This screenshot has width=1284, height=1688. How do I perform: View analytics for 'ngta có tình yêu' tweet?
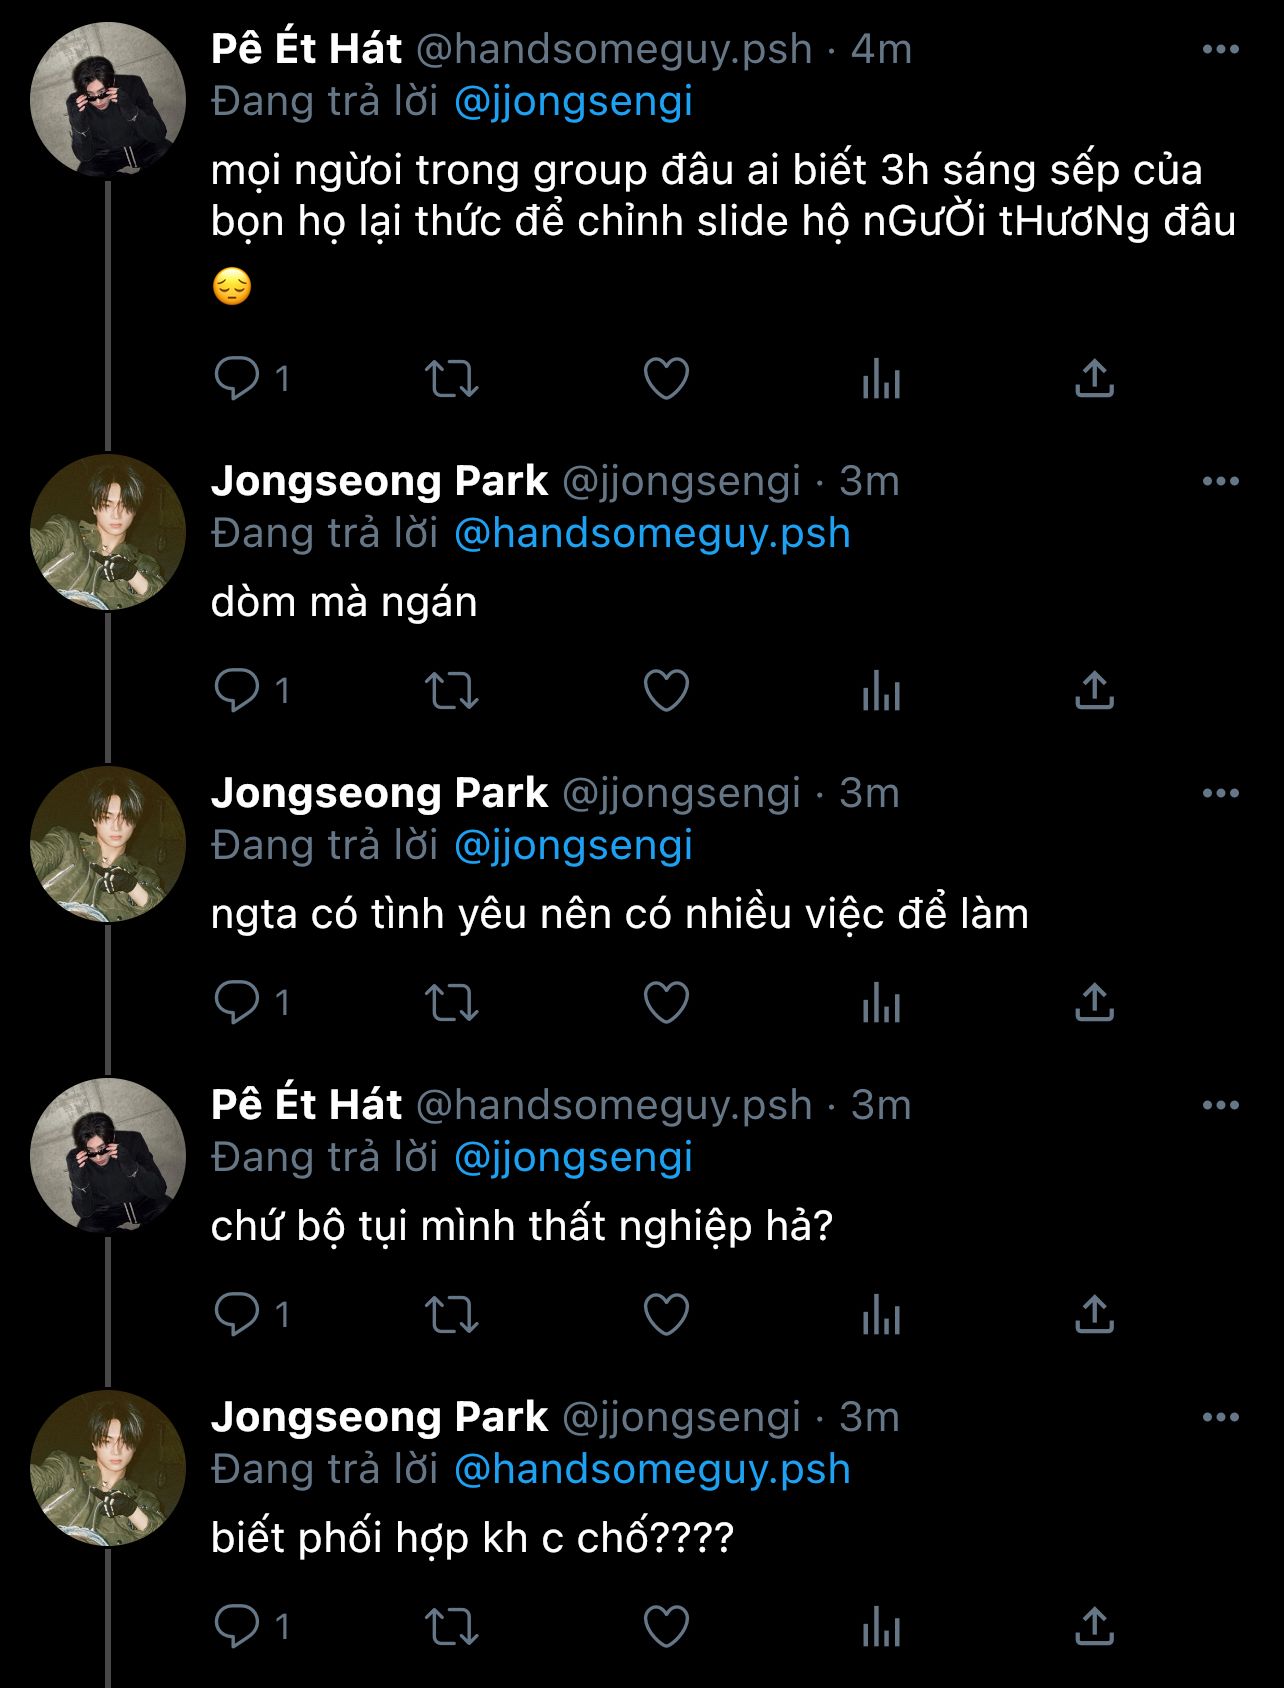pos(881,1003)
